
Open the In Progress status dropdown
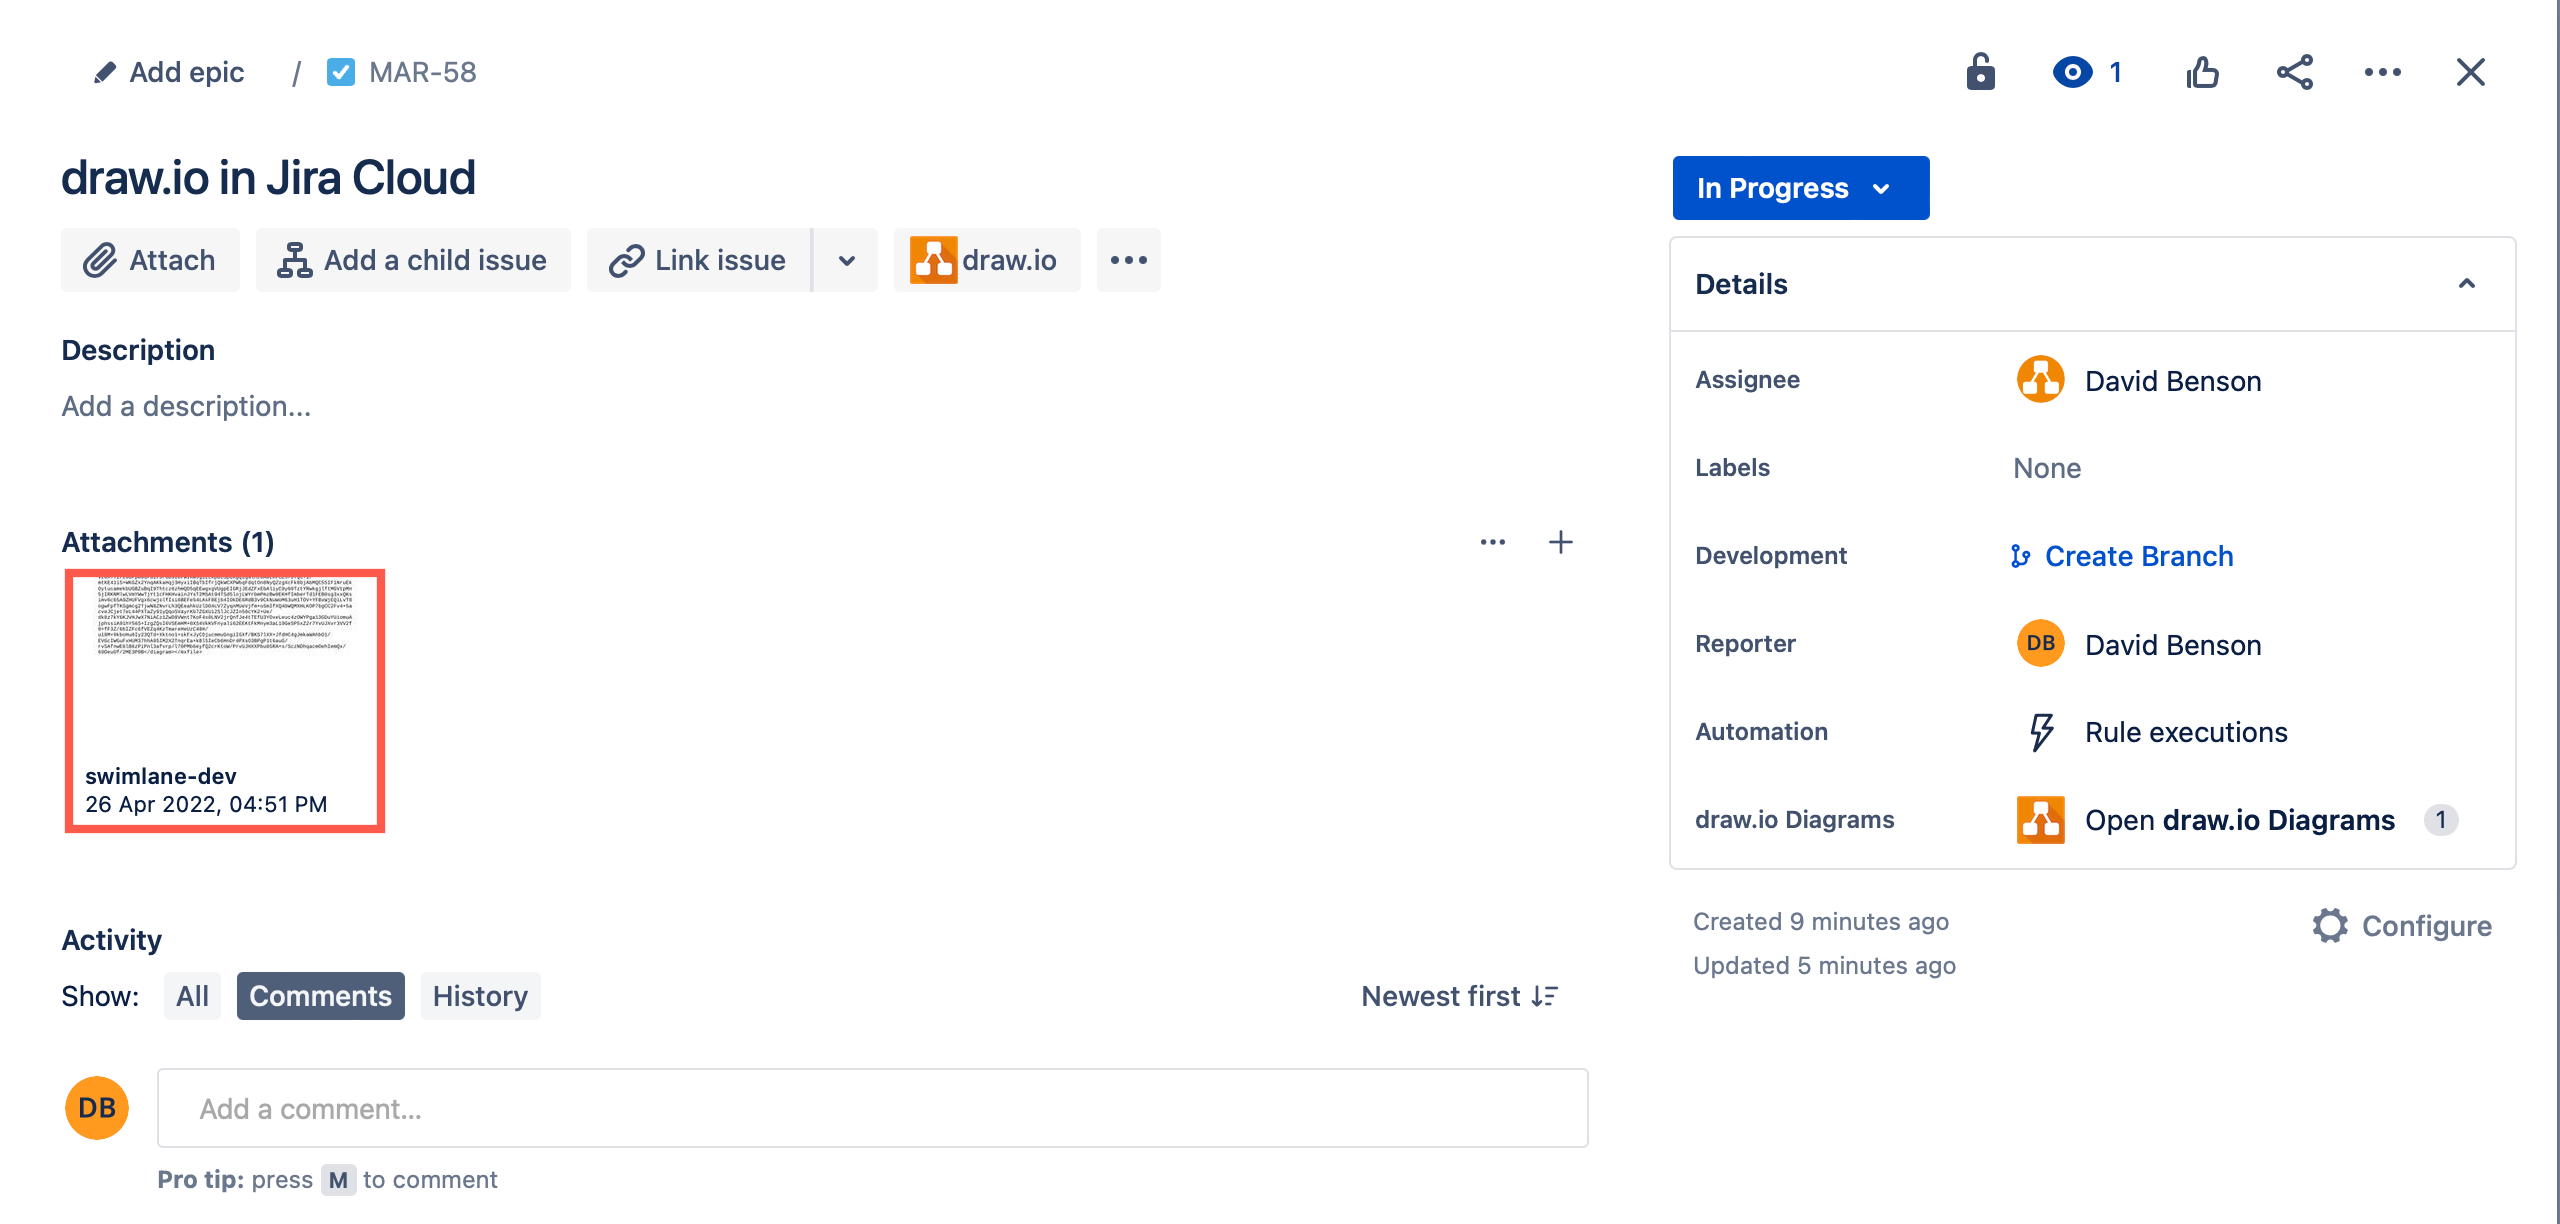1800,188
